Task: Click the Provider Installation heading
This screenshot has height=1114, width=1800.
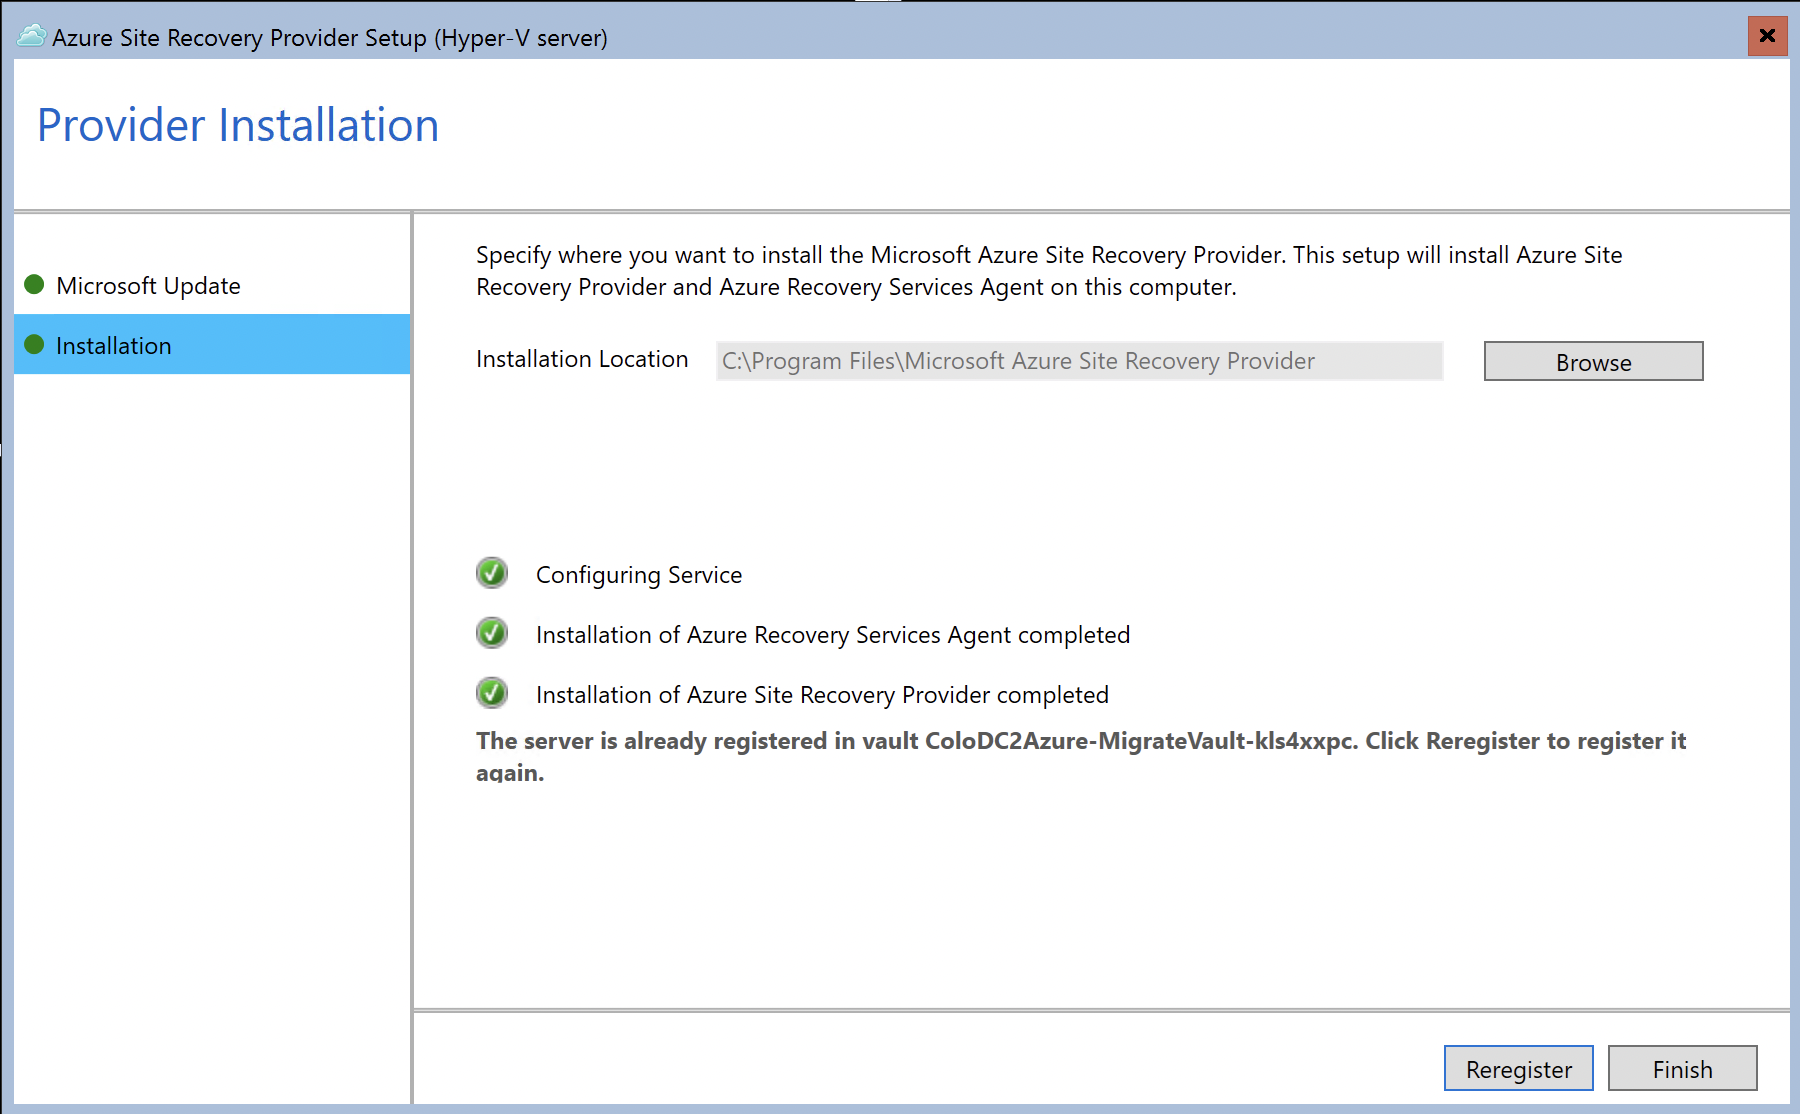Action: click(x=238, y=124)
